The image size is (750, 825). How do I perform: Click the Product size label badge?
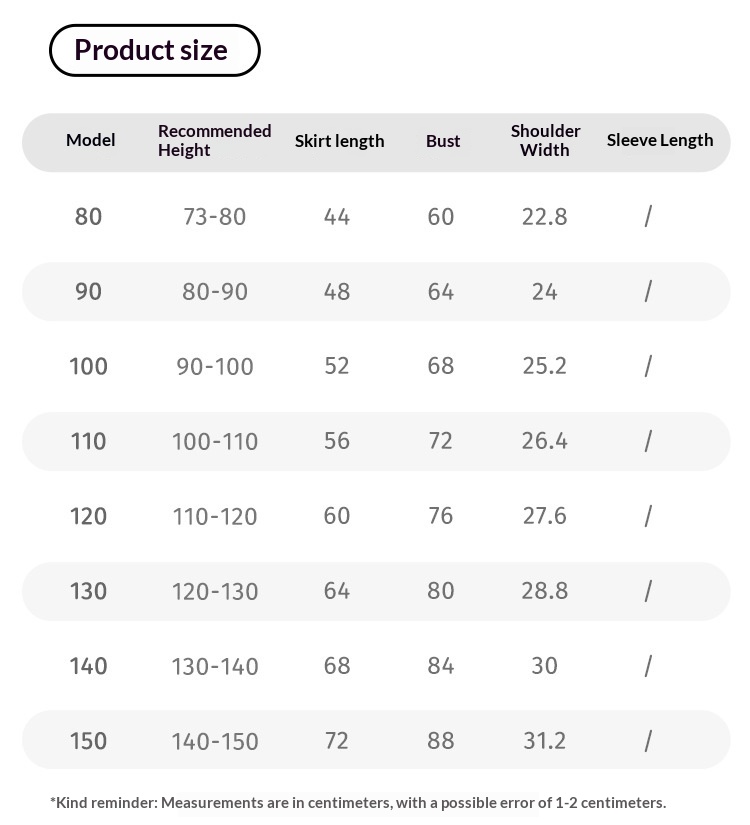155,50
